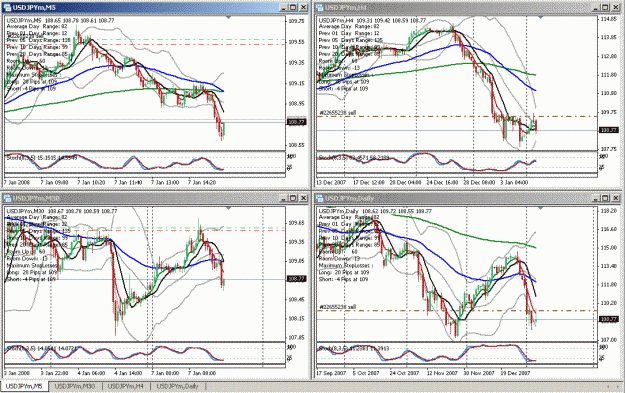The width and height of the screenshot is (625, 393).
Task: Minimize the USDJPYm,M5 chart window
Action: click(x=283, y=7)
